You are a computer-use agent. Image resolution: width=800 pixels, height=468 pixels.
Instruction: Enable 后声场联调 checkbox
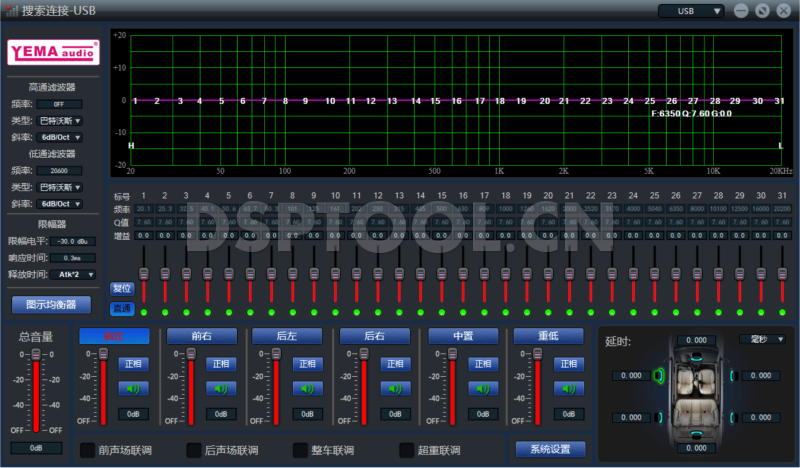point(194,450)
